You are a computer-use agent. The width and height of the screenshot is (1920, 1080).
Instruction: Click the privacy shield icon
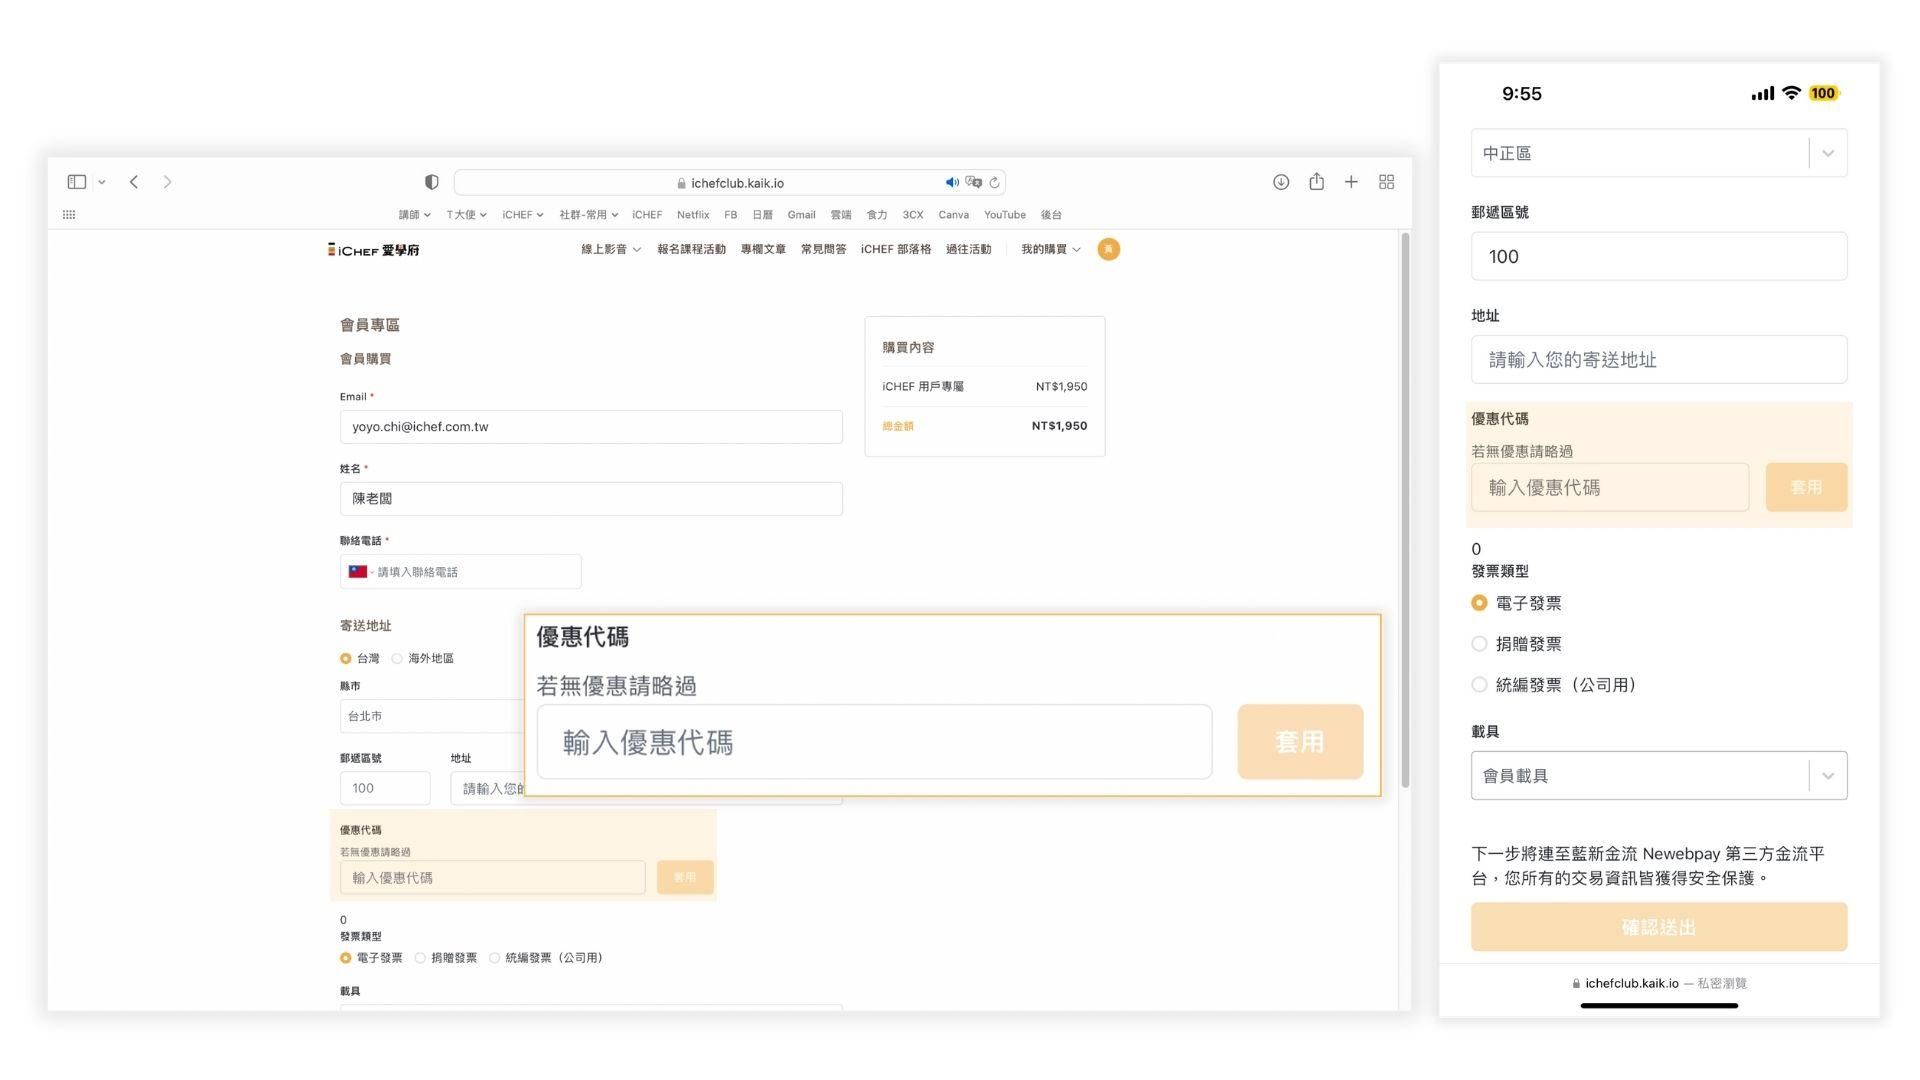tap(431, 182)
